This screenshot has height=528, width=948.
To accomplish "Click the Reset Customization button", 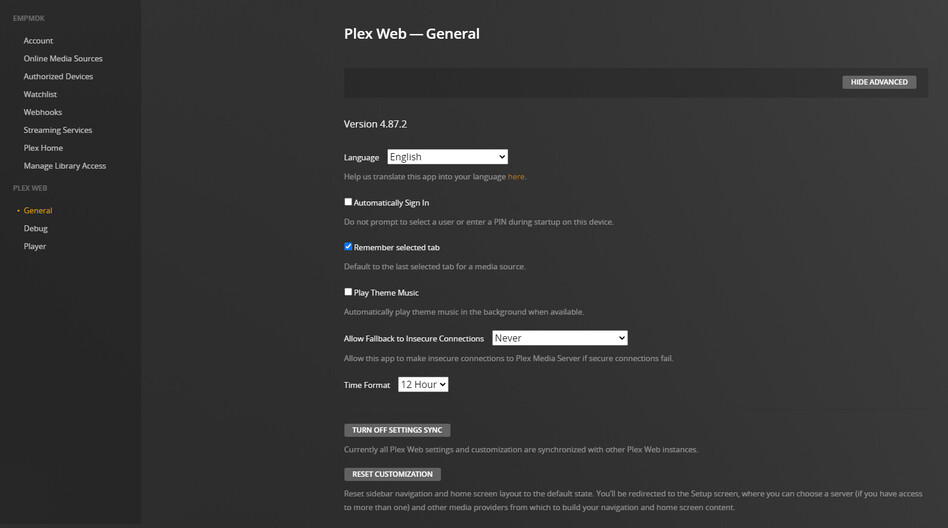I will tap(392, 474).
